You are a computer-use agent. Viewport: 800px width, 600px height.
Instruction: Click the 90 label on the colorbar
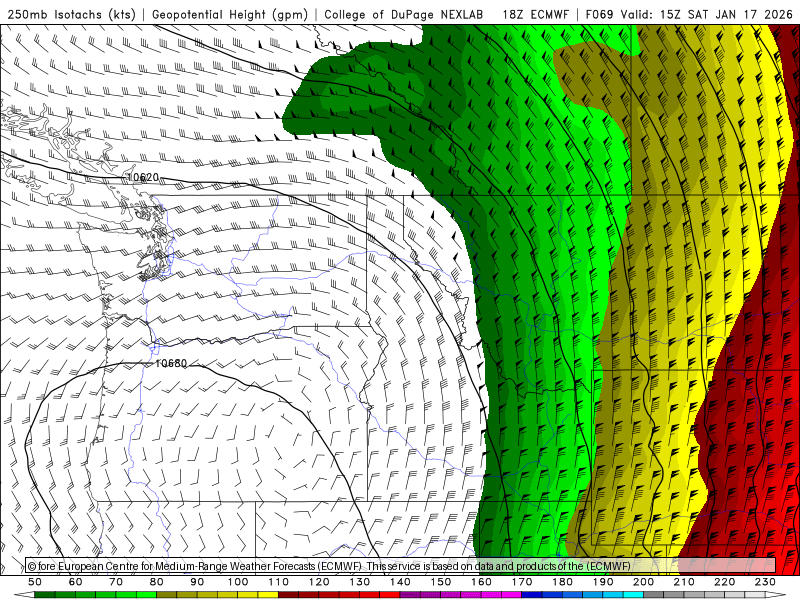(x=197, y=582)
